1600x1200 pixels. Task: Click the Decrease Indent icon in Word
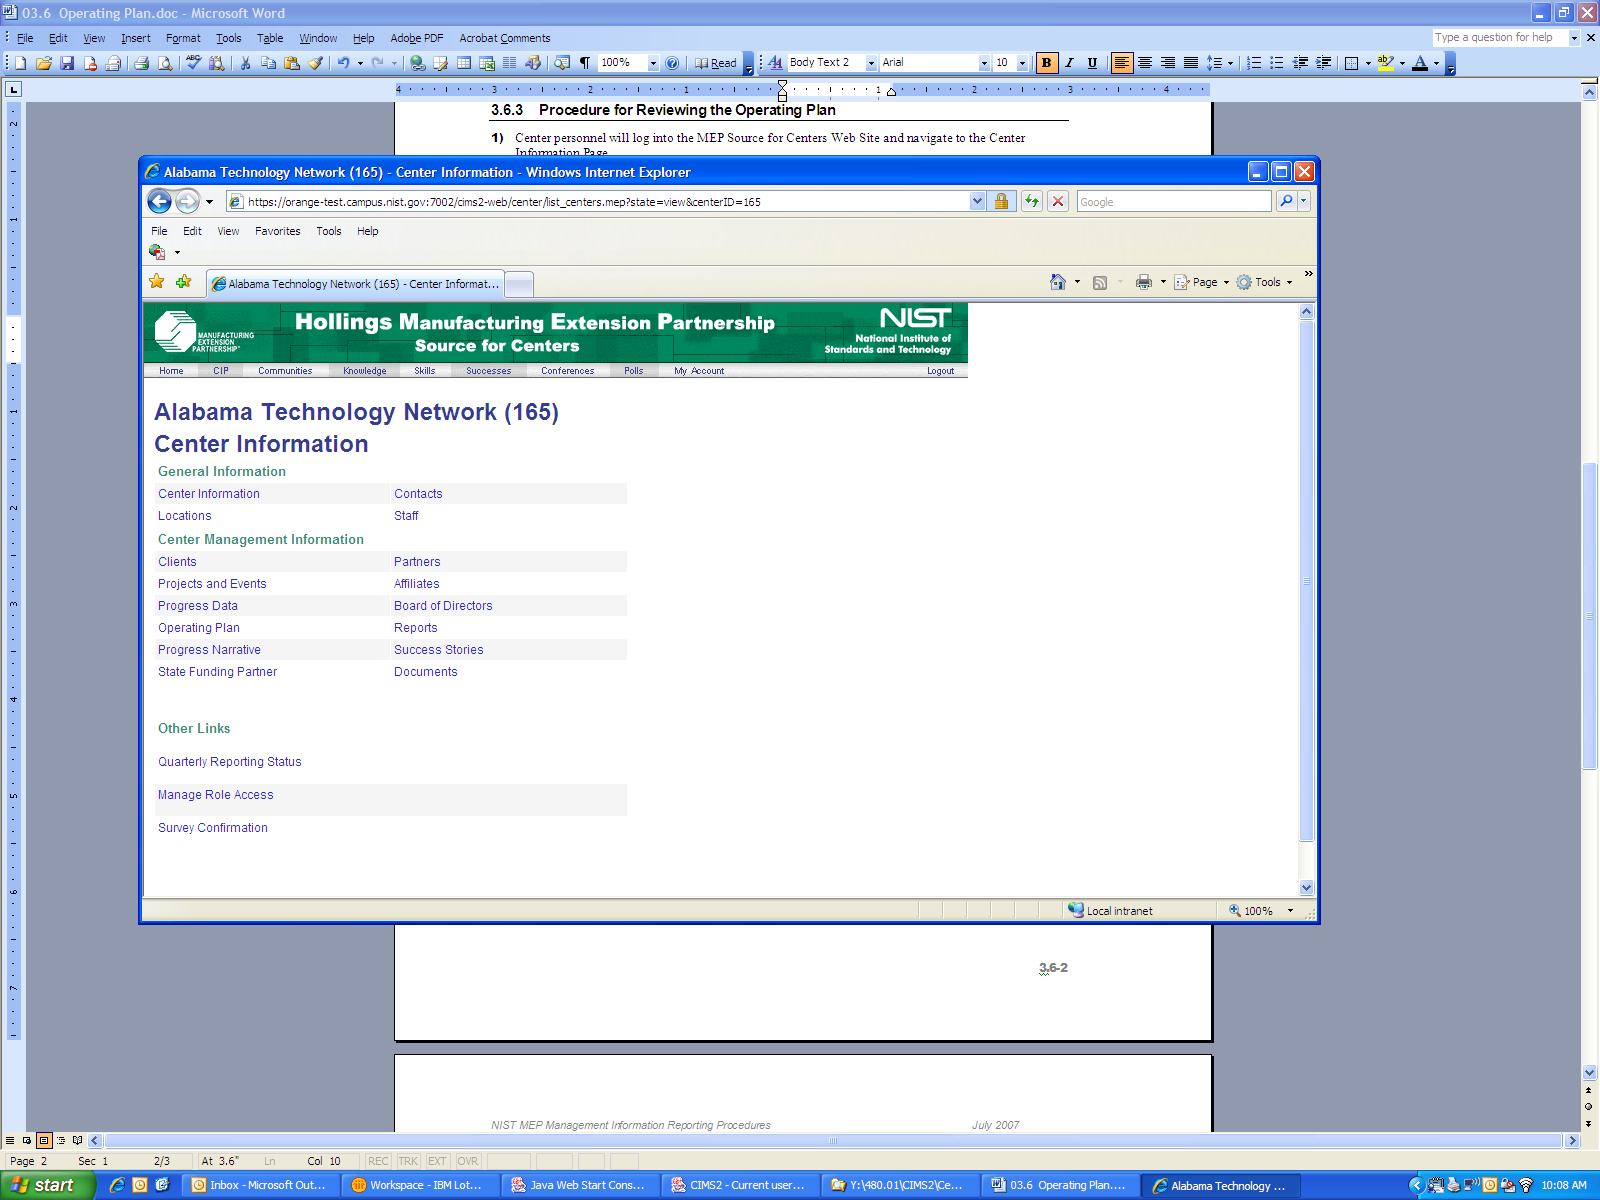[1300, 63]
